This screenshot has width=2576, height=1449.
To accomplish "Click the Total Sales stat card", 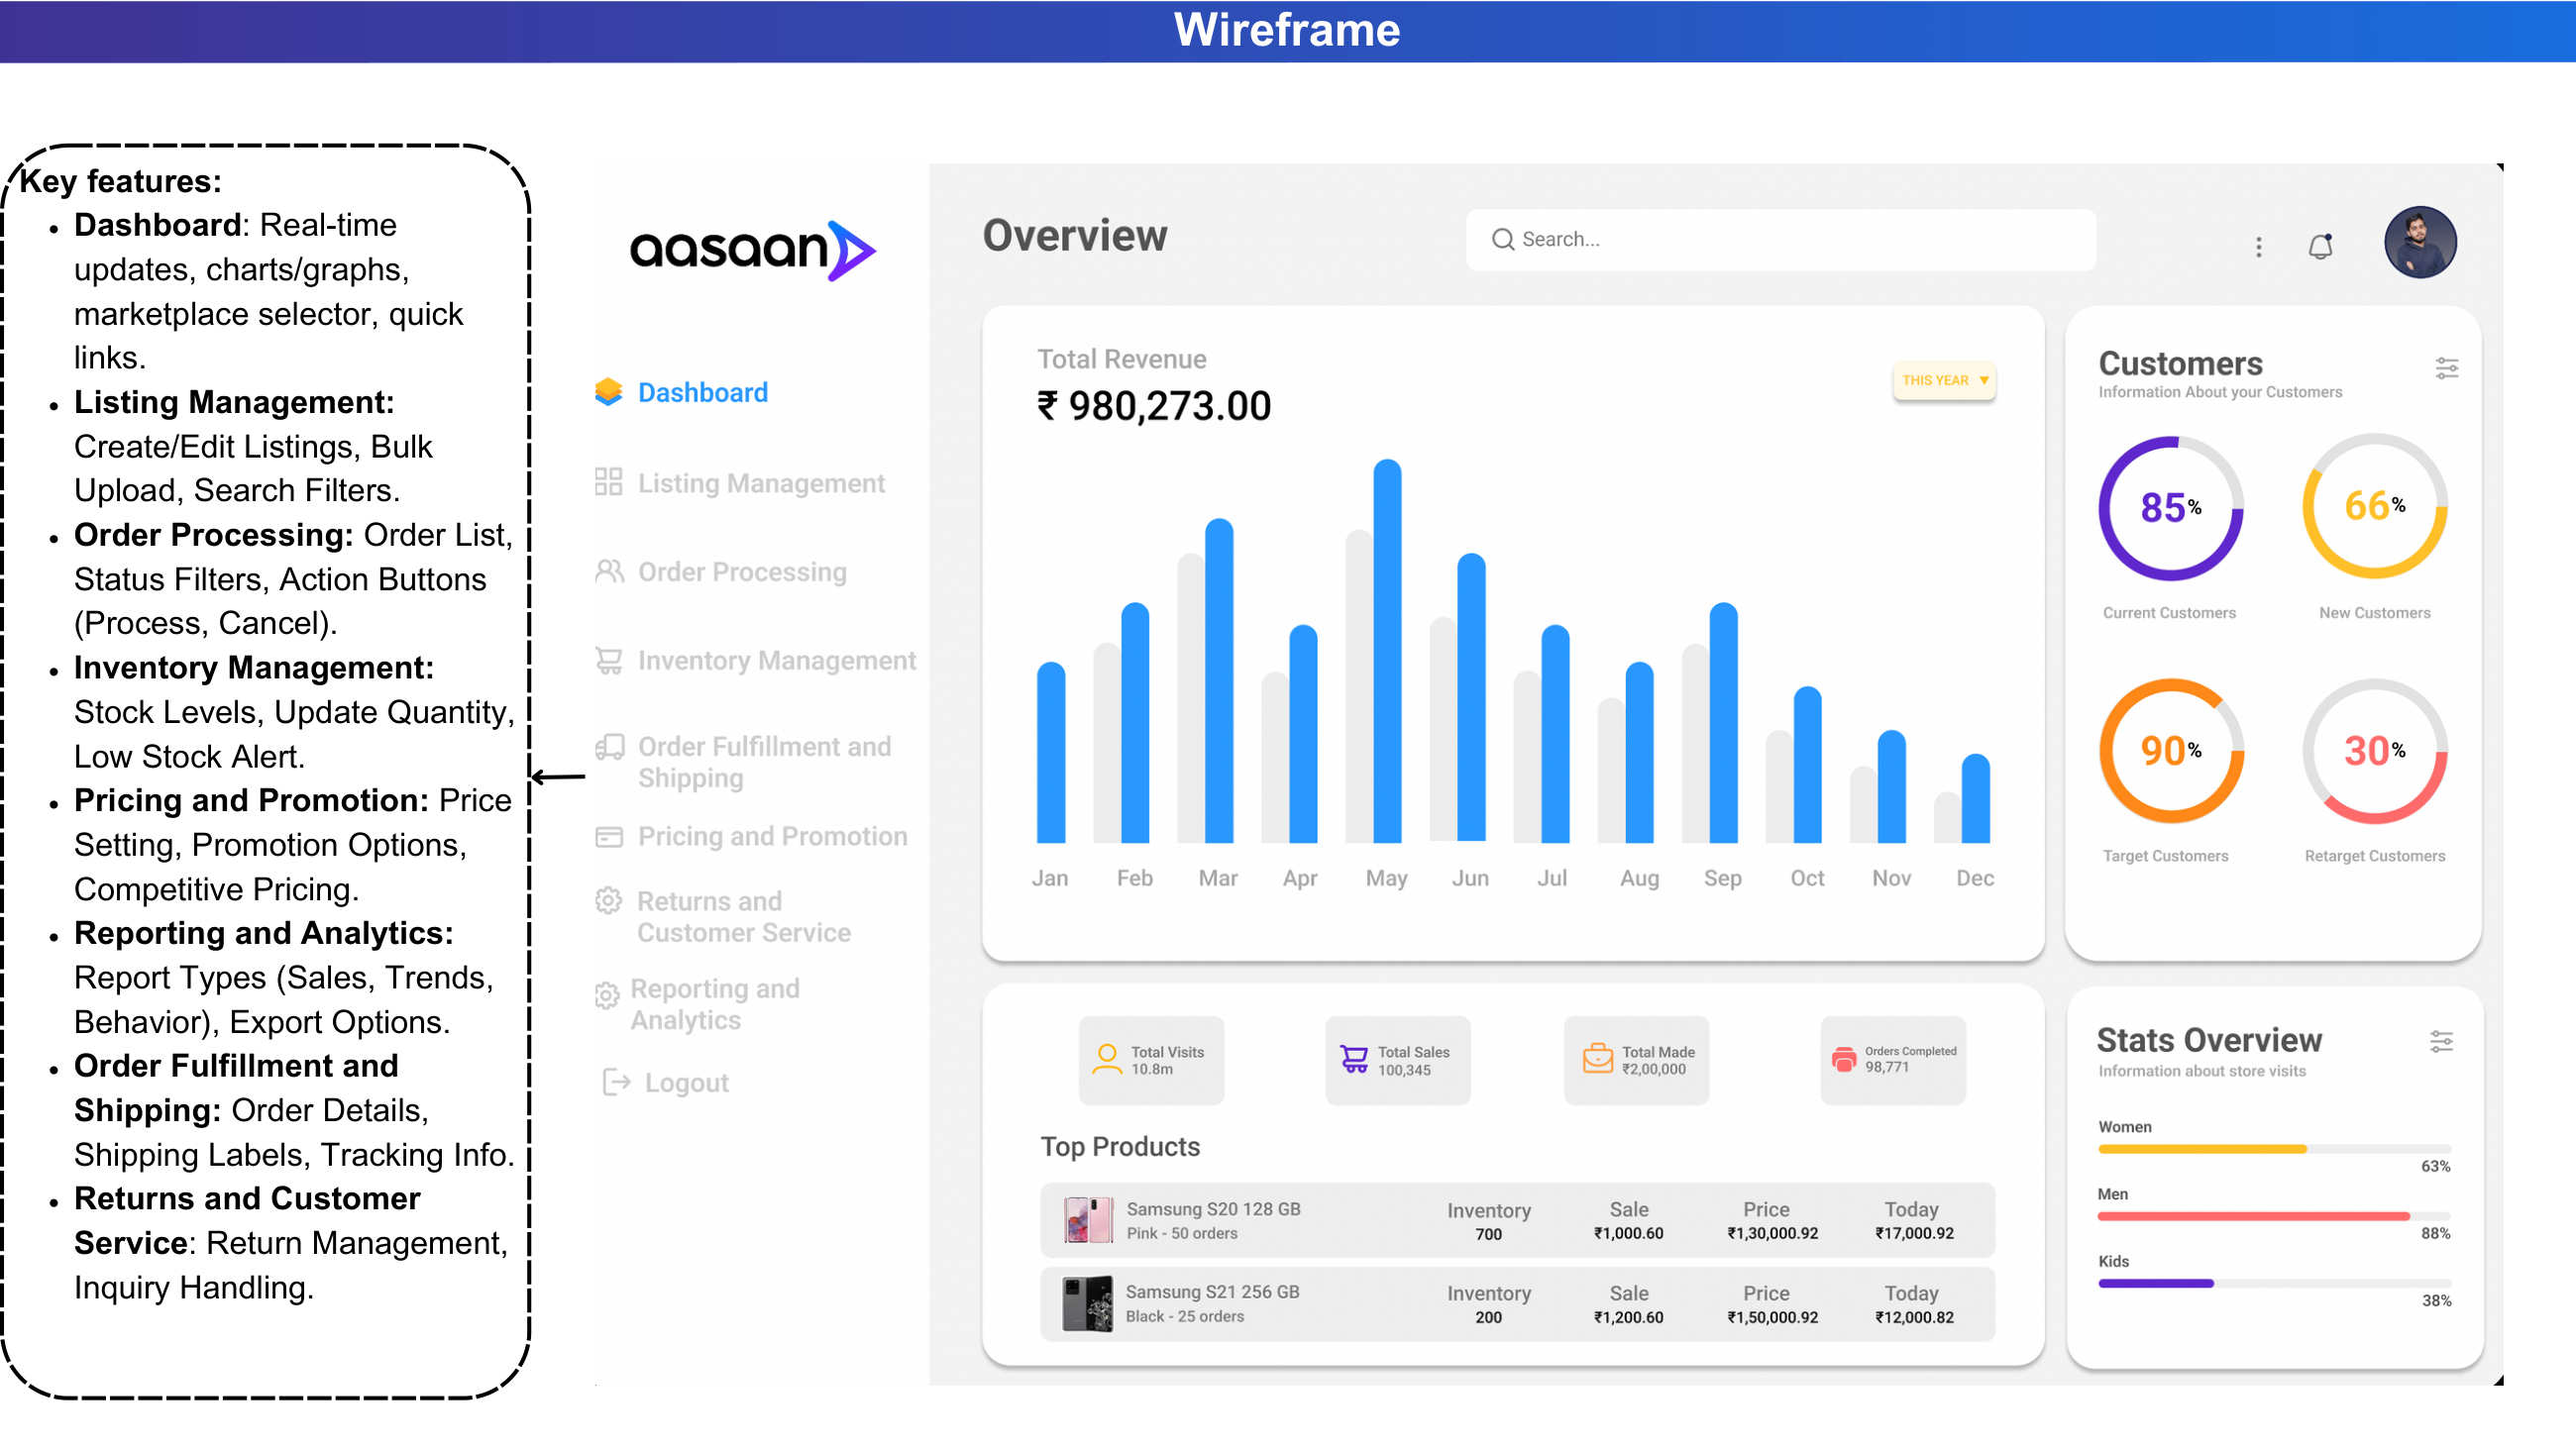I will (x=1397, y=1060).
